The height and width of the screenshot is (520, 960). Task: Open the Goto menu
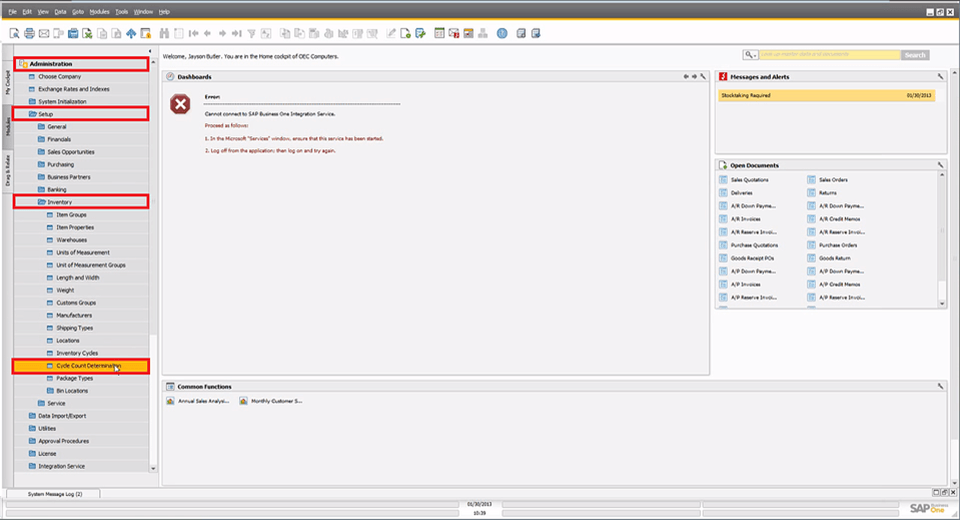pyautogui.click(x=78, y=12)
